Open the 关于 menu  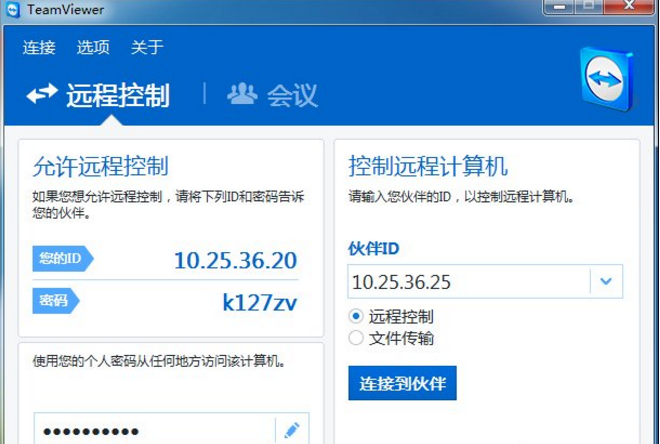click(x=147, y=47)
